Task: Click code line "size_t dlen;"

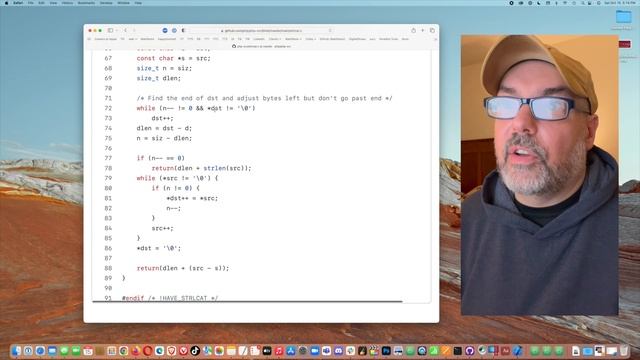Action: coord(158,78)
